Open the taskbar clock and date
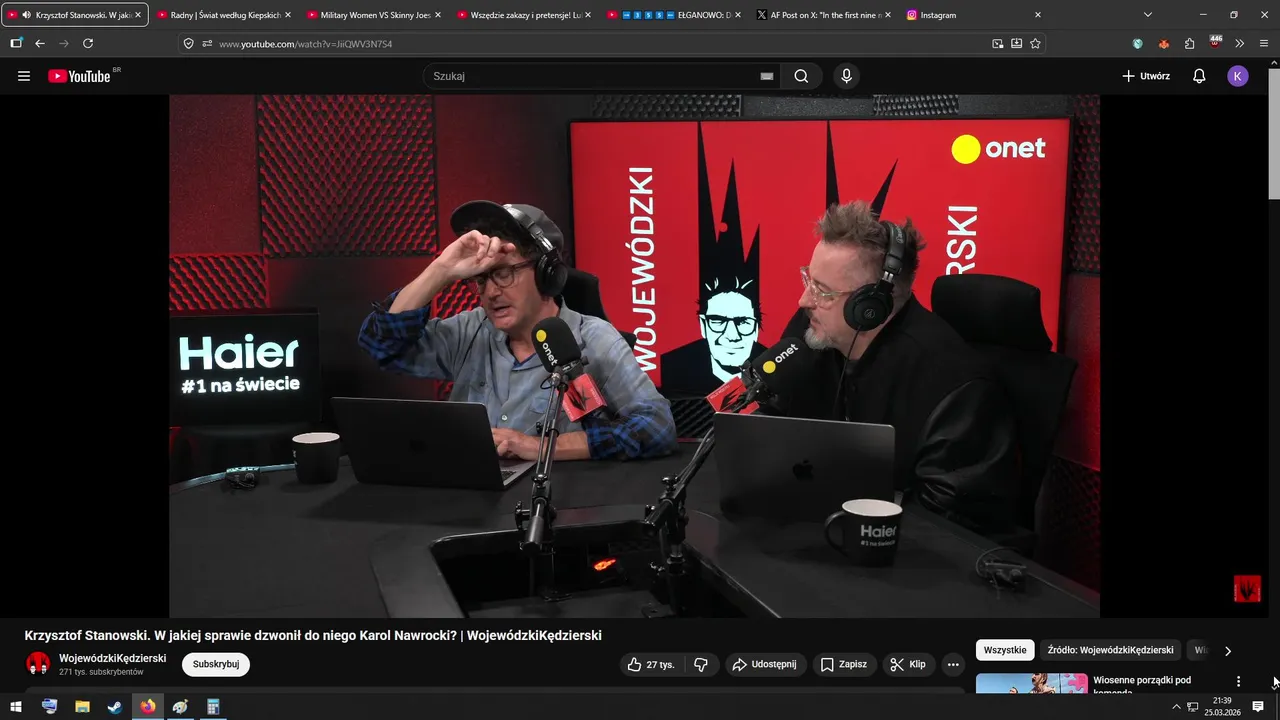The height and width of the screenshot is (720, 1280). coord(1221,707)
